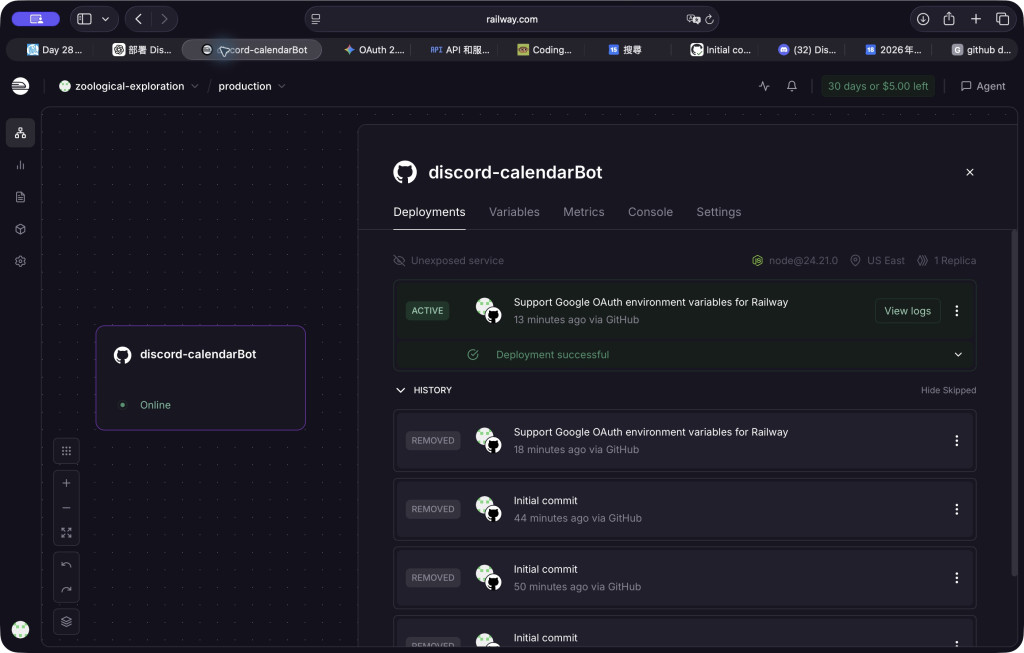Fit the canvas view to screen
Viewport: 1024px width, 653px height.
[x=66, y=533]
